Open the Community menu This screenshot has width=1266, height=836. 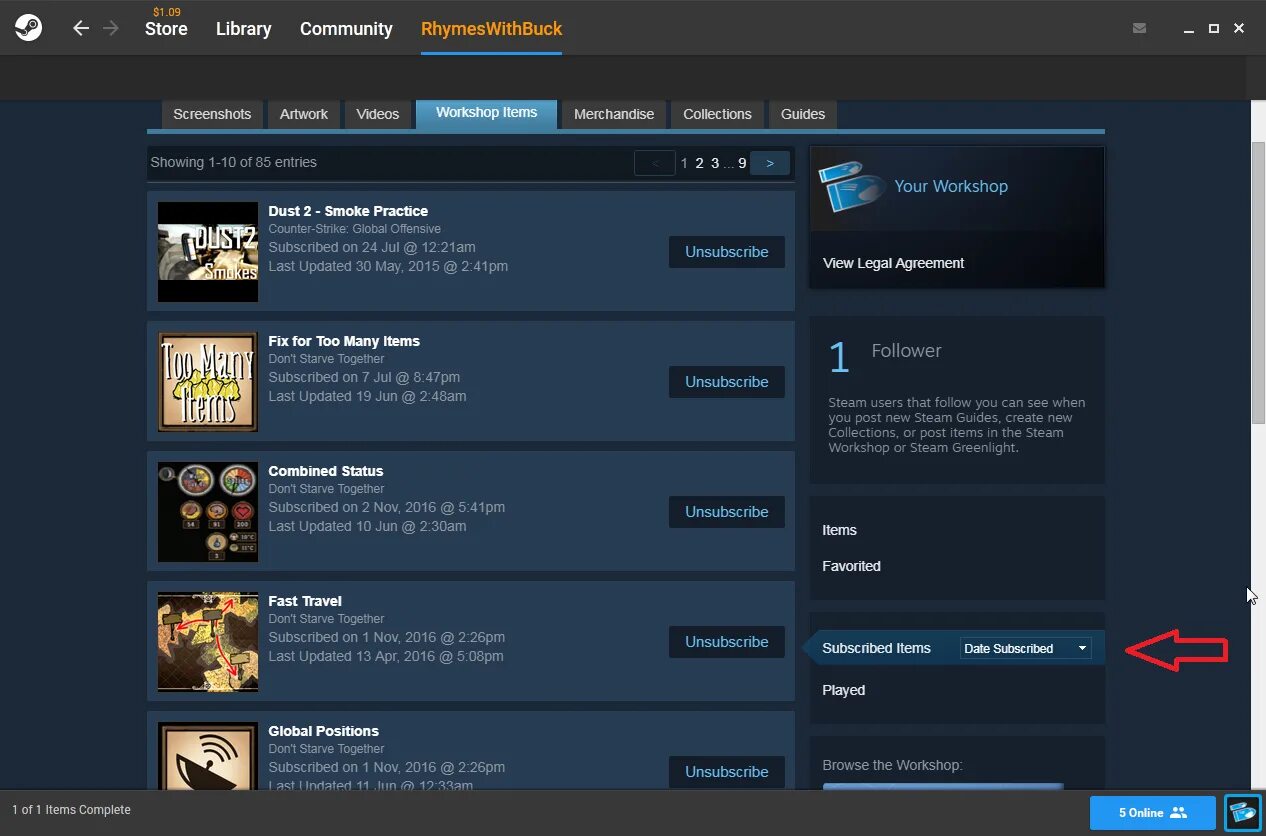coord(346,29)
